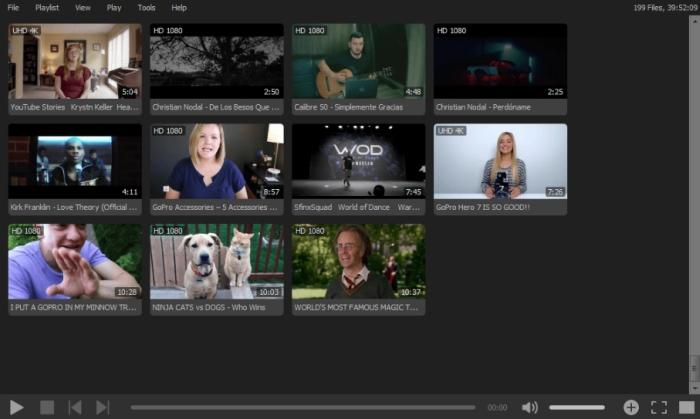This screenshot has width=700, height=419.
Task: Open the Playlist menu
Action: tap(47, 8)
